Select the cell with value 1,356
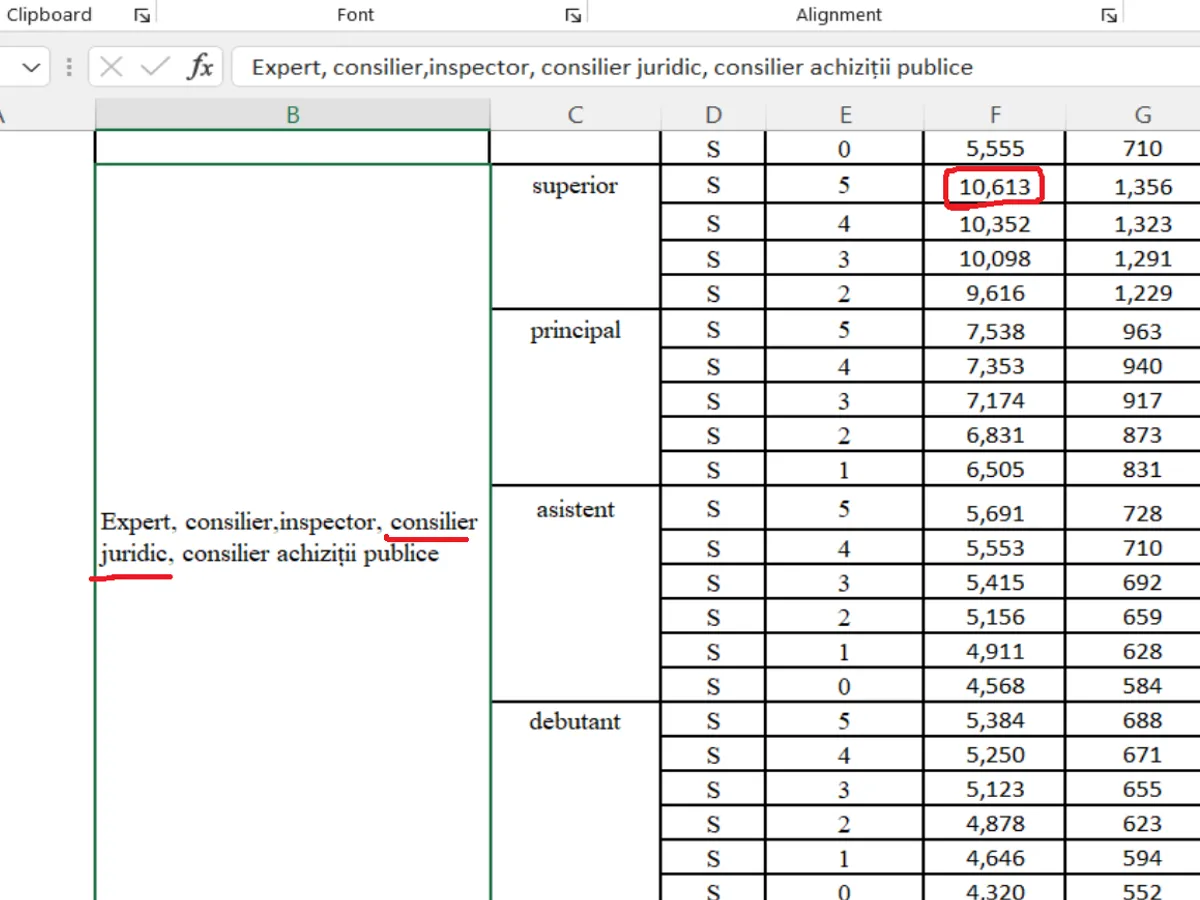The image size is (1200, 900). pyautogui.click(x=1142, y=187)
